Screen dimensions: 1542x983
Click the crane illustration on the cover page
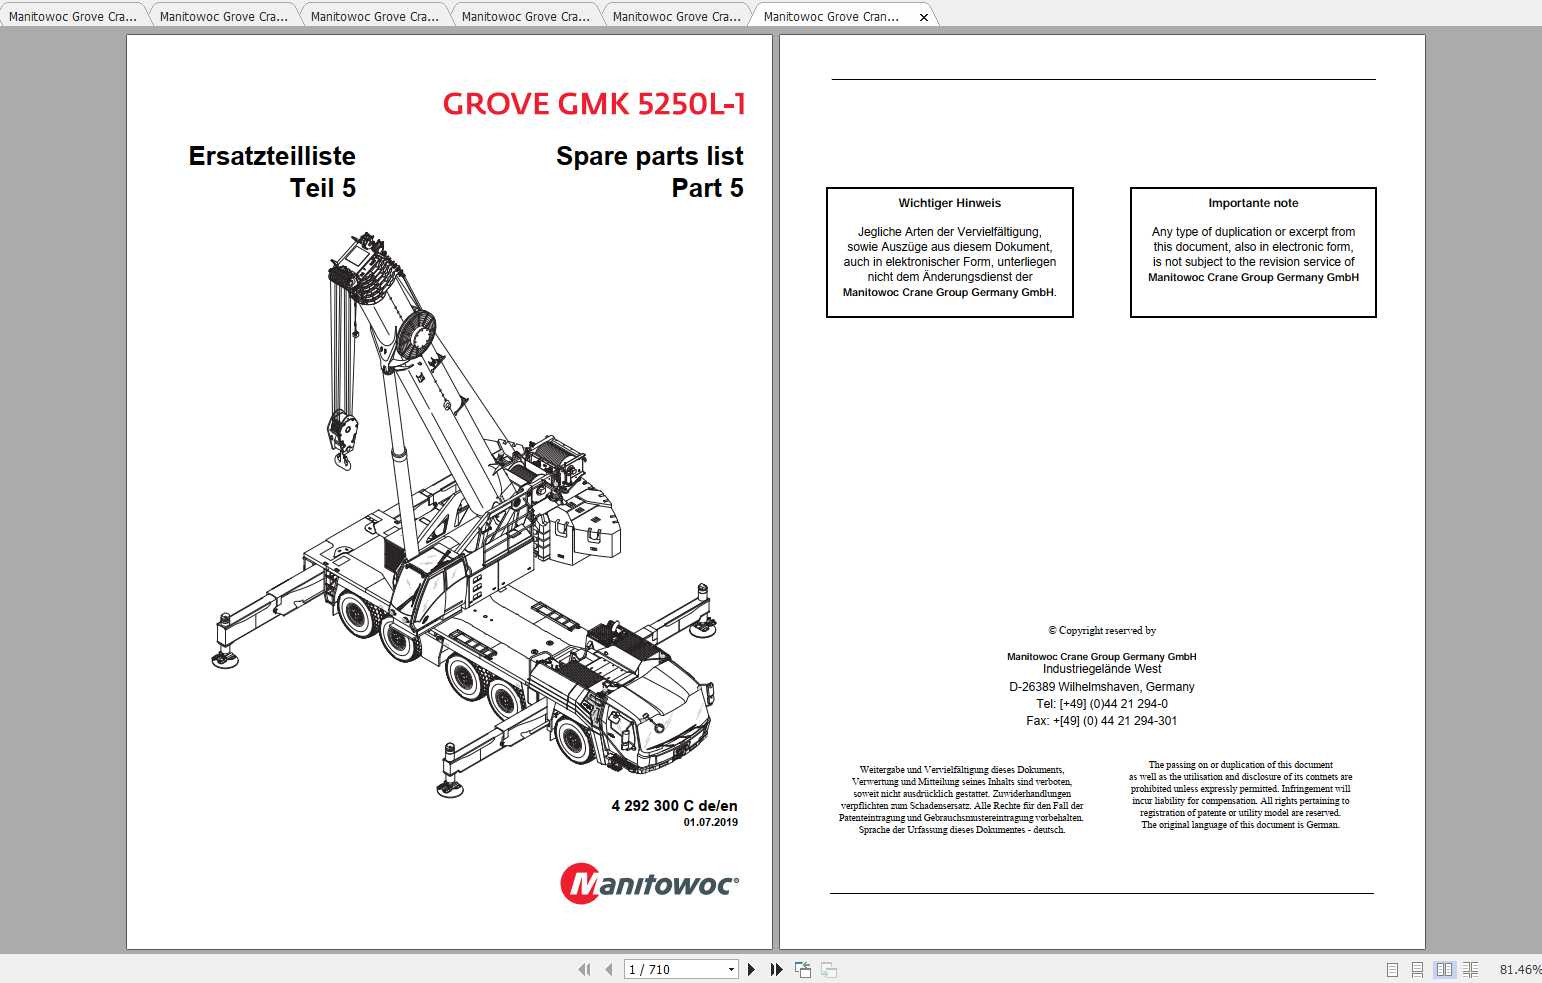tap(465, 515)
